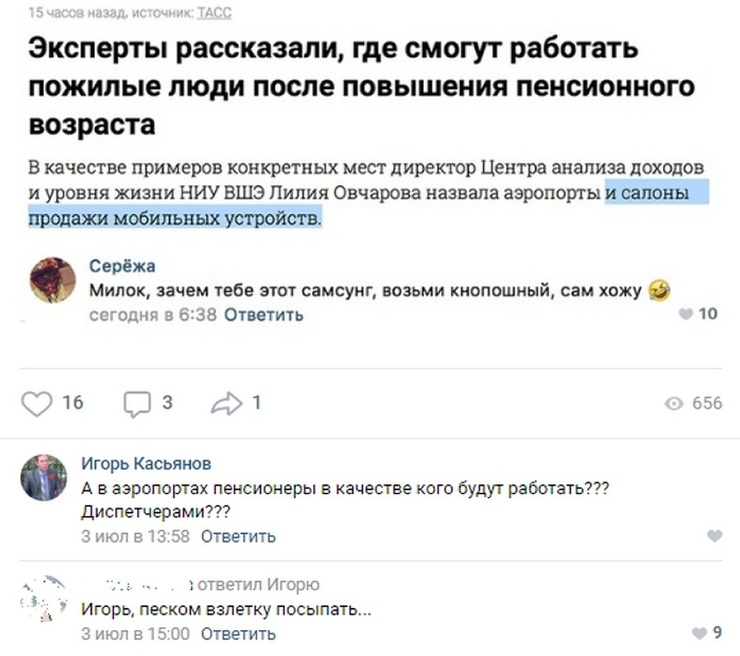Click Серёжа's avatar picture
Viewport: 740px width, 656px height.
pyautogui.click(x=53, y=280)
